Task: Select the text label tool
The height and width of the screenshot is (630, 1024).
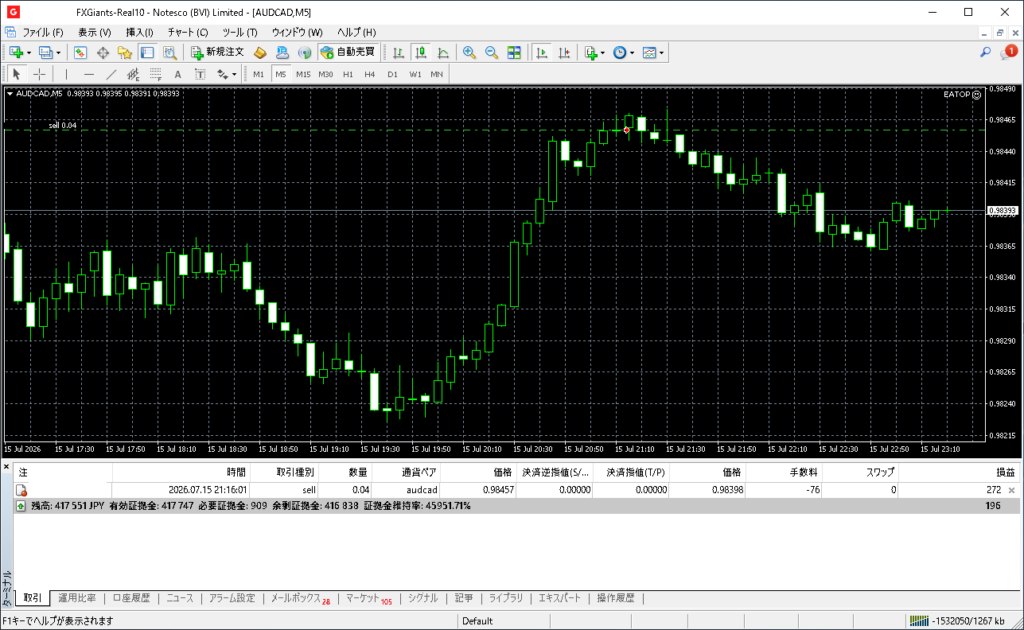Action: [200, 74]
